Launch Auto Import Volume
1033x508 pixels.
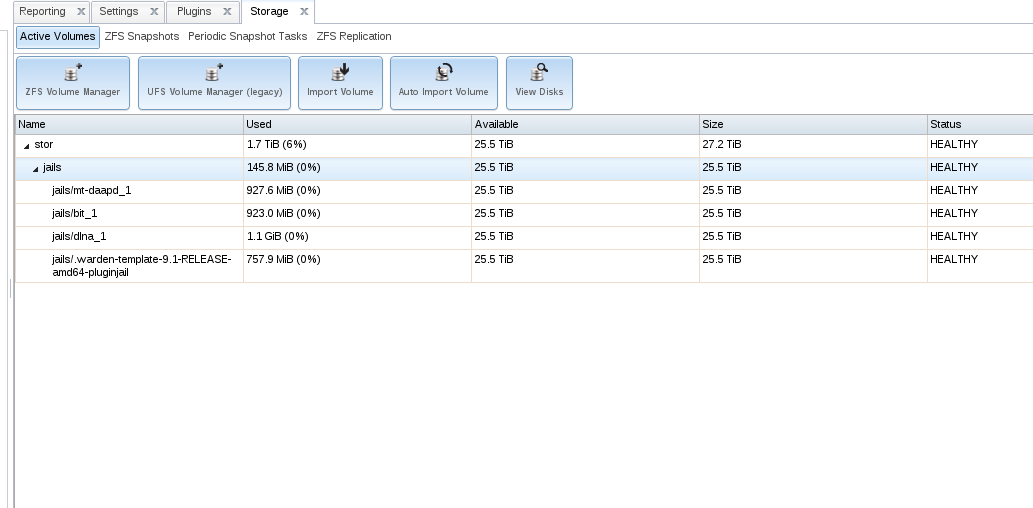click(443, 82)
